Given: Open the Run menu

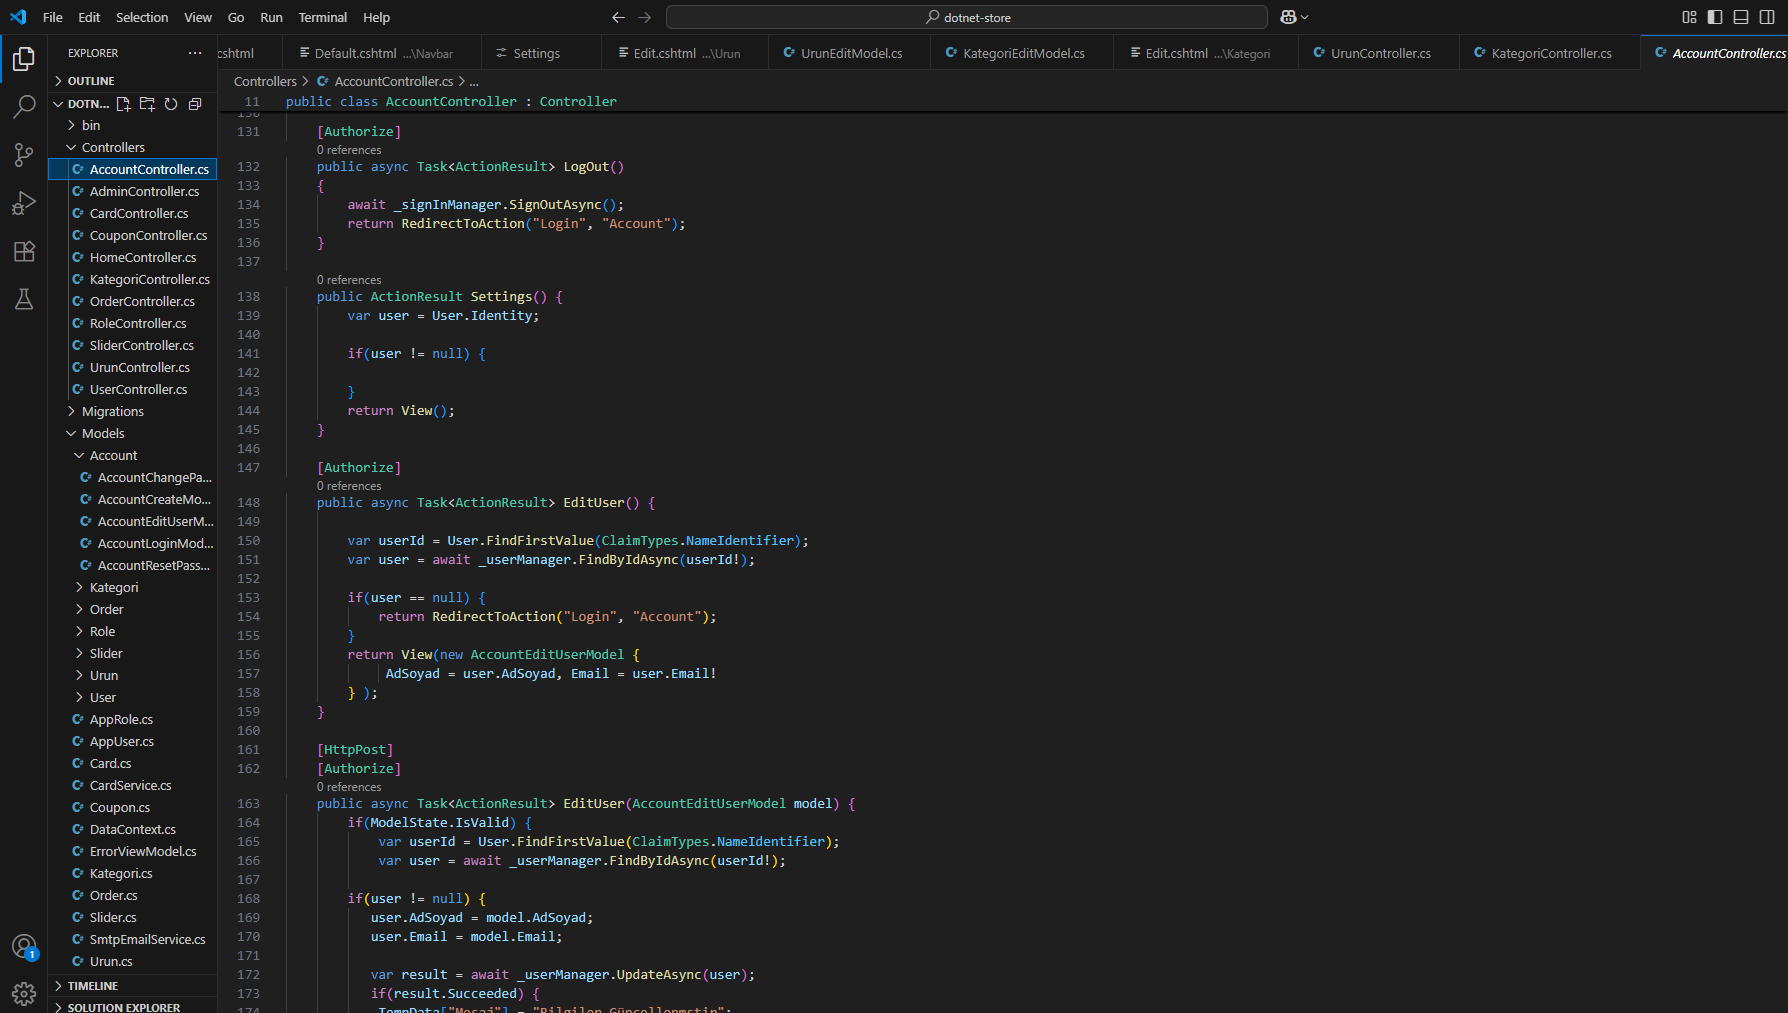Looking at the screenshot, I should point(271,17).
